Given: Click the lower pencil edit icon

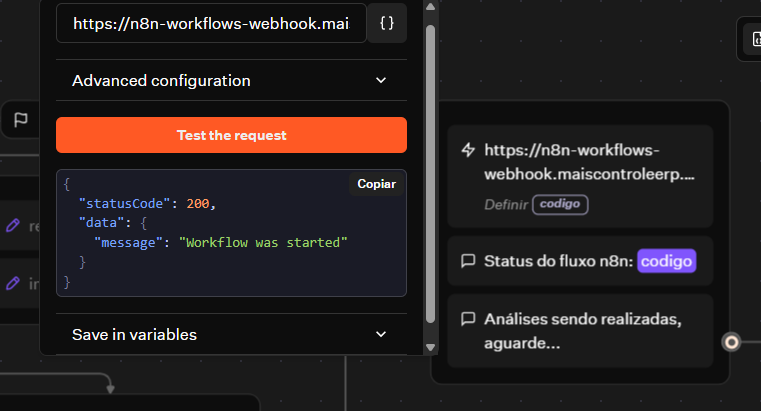Looking at the screenshot, I should 13,283.
